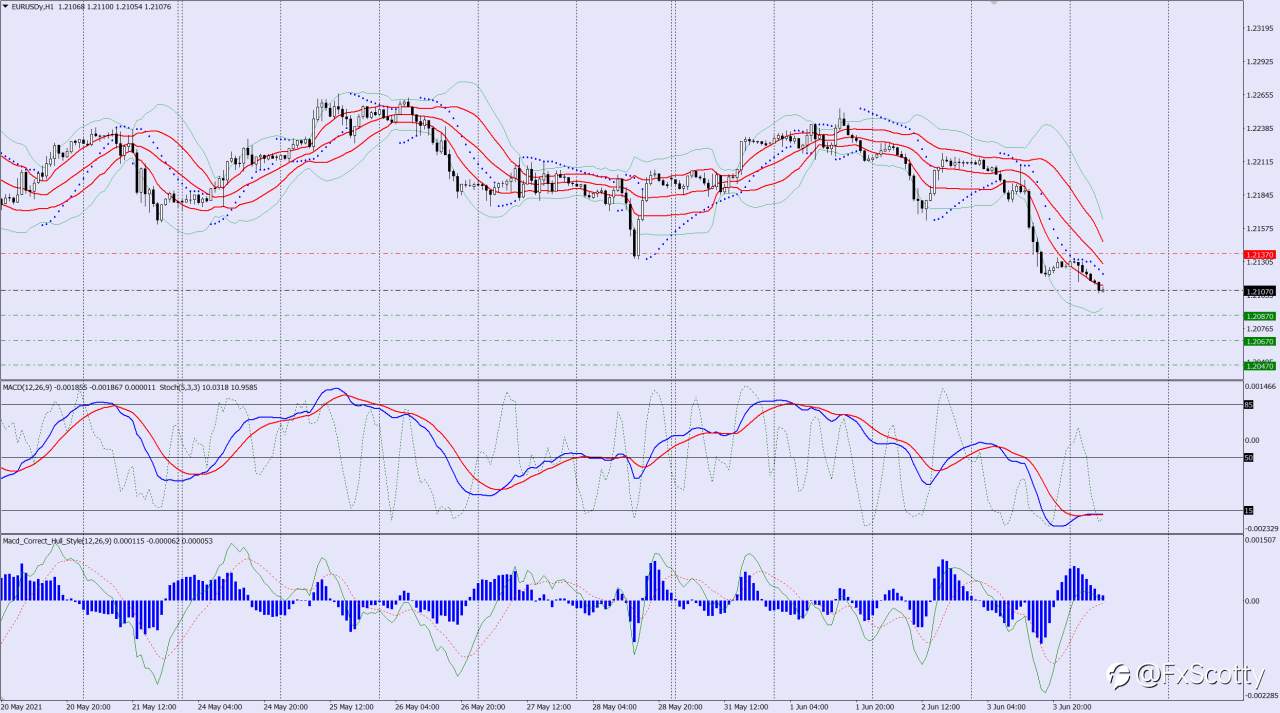Click time axis label 28 May 04:00
The image size is (1280, 713).
click(616, 707)
